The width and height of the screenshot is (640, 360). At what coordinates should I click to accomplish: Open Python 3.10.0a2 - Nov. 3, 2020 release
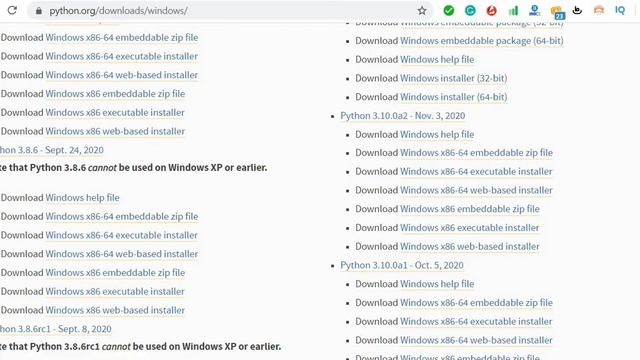(402, 116)
